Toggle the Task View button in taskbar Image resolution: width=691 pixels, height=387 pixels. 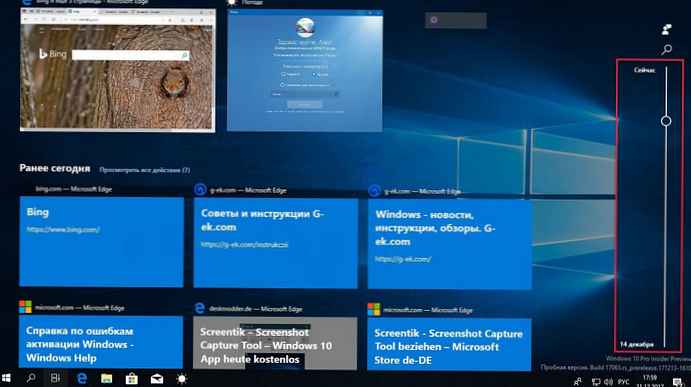(56, 378)
